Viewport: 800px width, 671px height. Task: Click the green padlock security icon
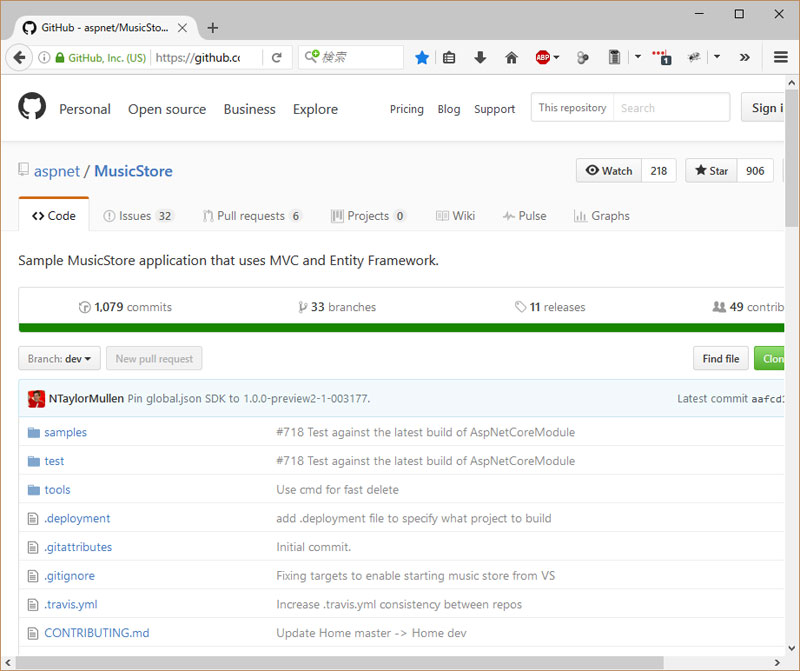coord(60,58)
